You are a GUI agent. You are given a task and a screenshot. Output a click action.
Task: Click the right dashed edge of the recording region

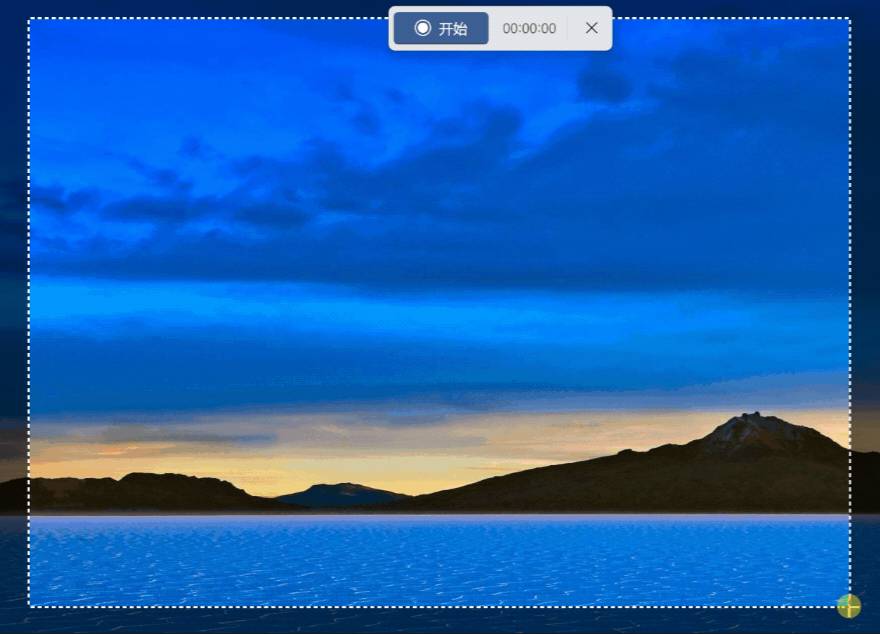click(x=850, y=312)
